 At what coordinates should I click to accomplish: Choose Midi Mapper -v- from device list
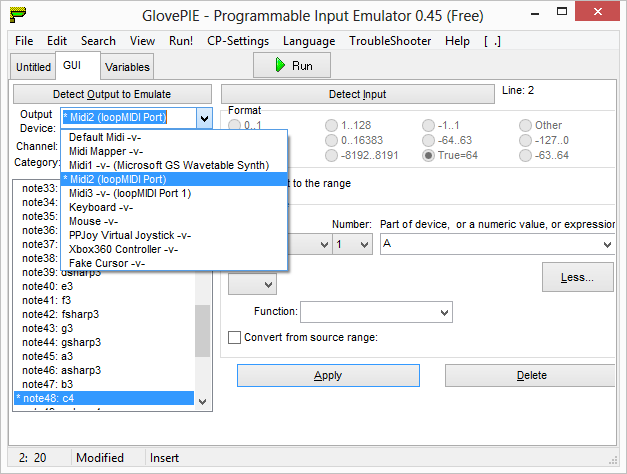point(174,151)
